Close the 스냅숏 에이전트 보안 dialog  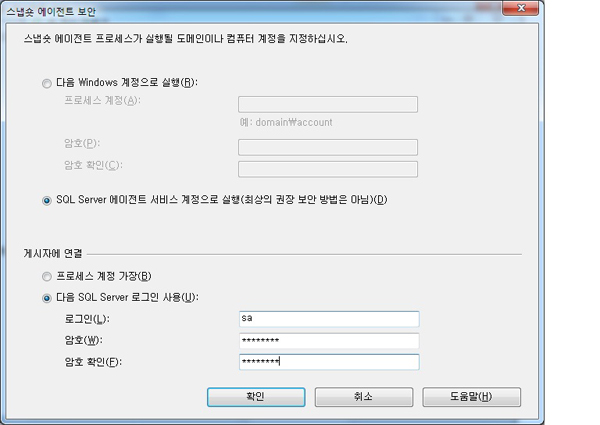coord(521,8)
